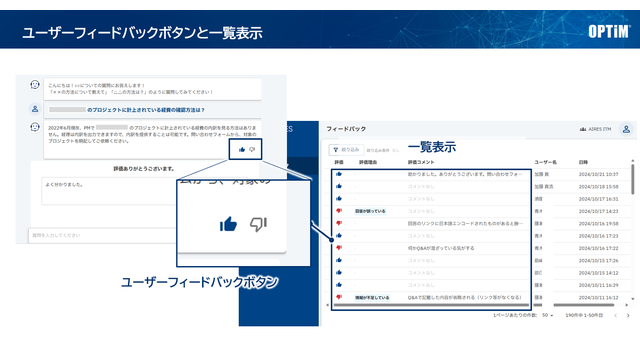Screen dimensions: 640x360
Task: Click the 回答が誤っている reason tag
Action: coord(370,211)
